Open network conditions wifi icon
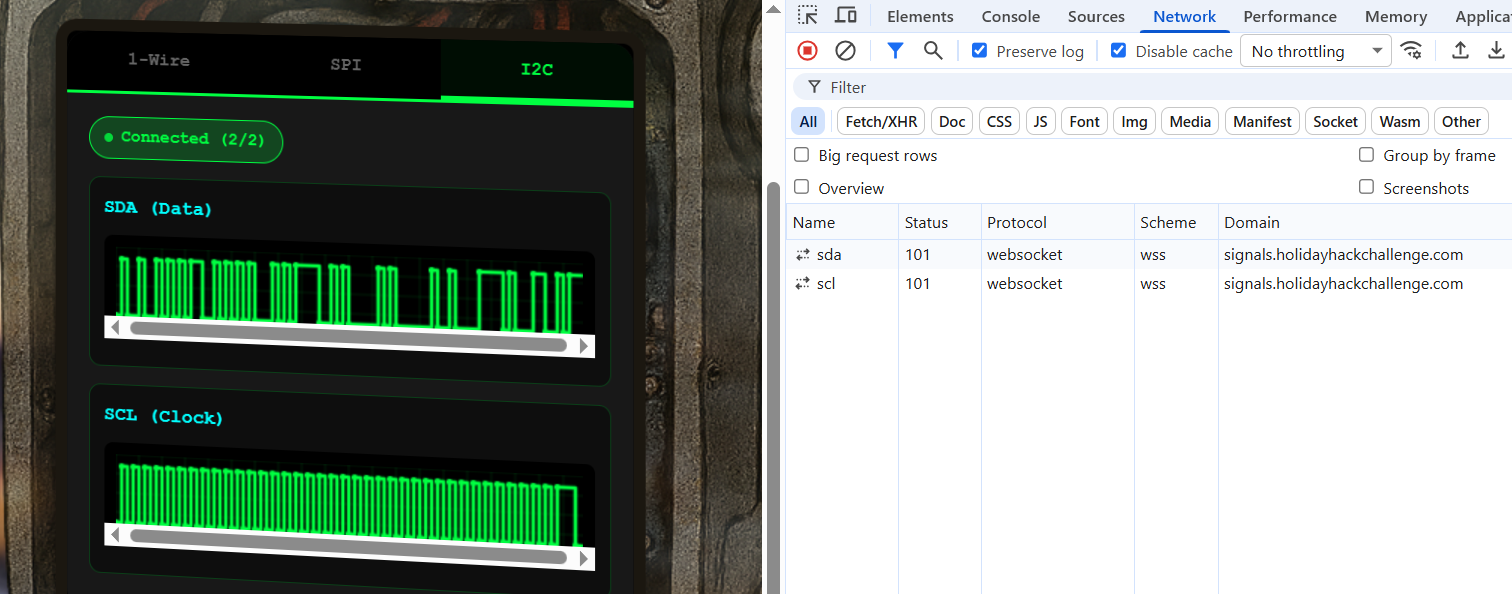The width and height of the screenshot is (1512, 594). pyautogui.click(x=1411, y=51)
